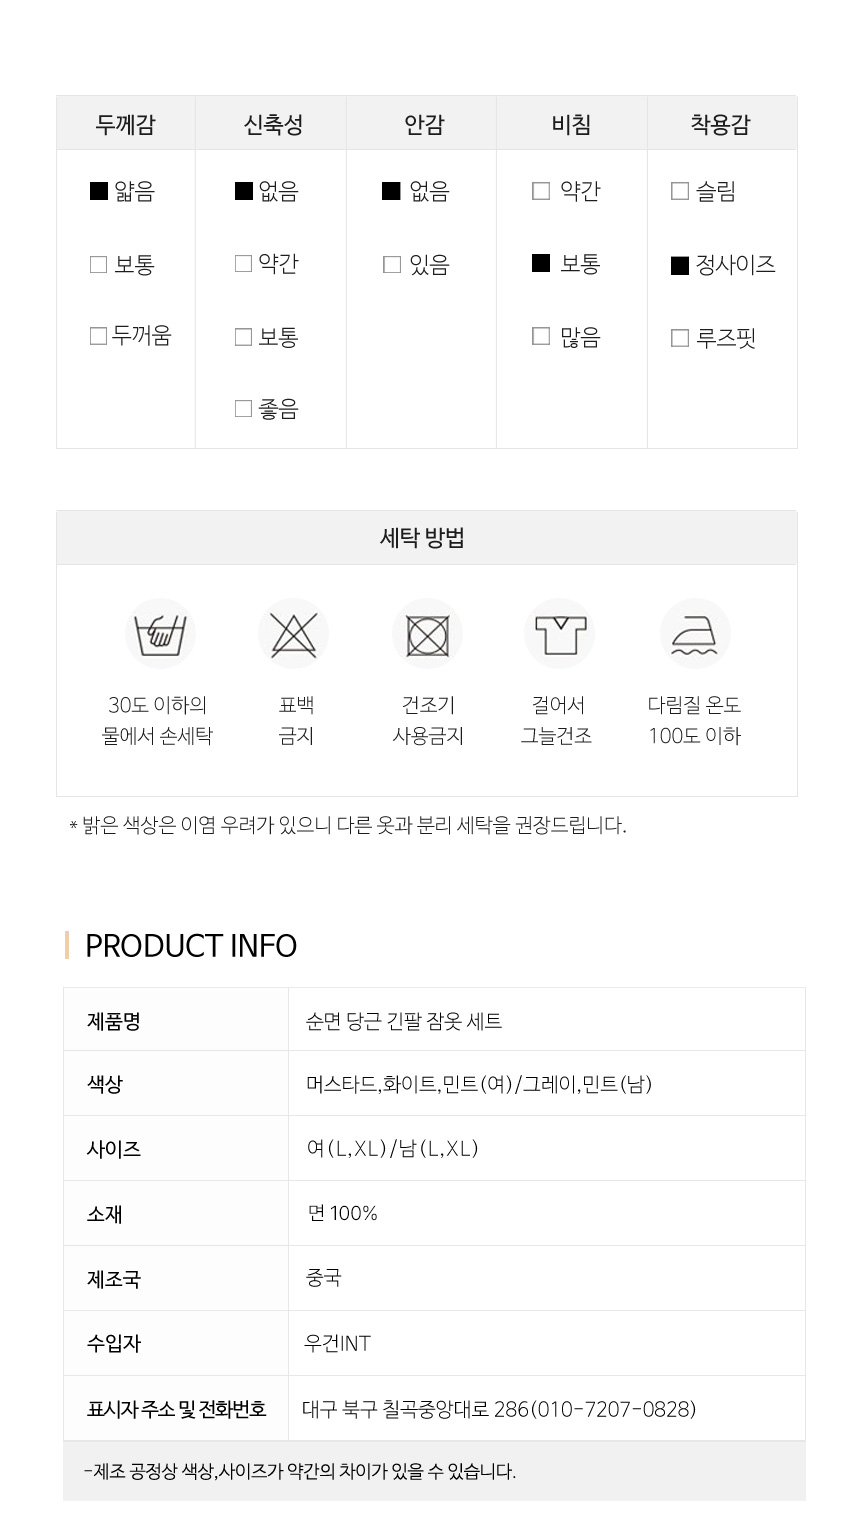Click the no bleach triangle icon

(294, 634)
